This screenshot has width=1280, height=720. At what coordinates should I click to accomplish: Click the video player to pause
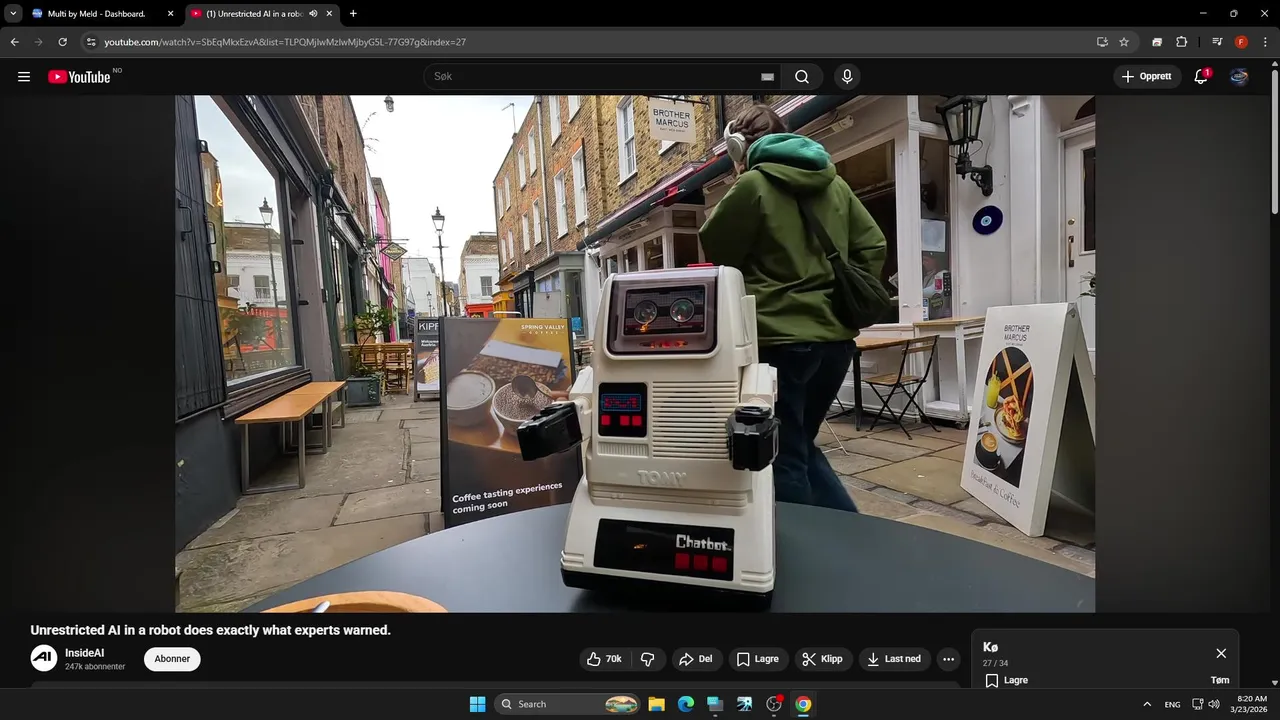tap(635, 354)
